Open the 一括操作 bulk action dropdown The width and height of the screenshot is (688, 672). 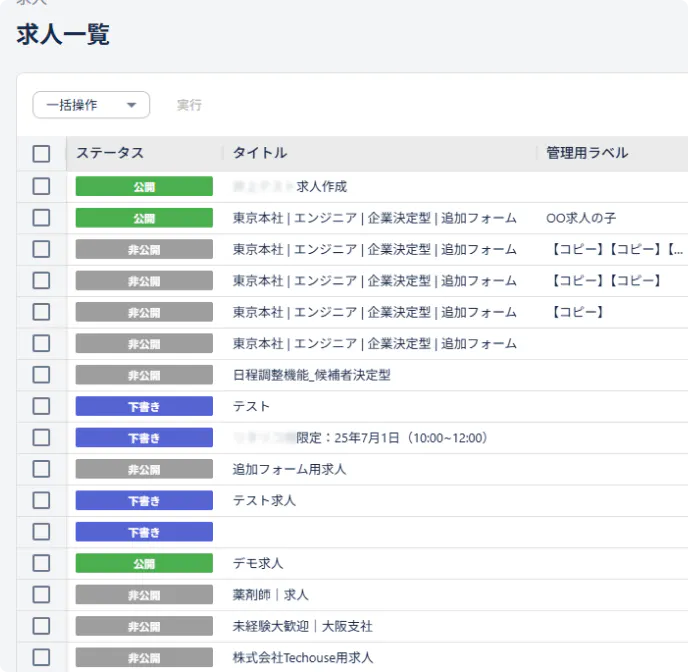91,105
